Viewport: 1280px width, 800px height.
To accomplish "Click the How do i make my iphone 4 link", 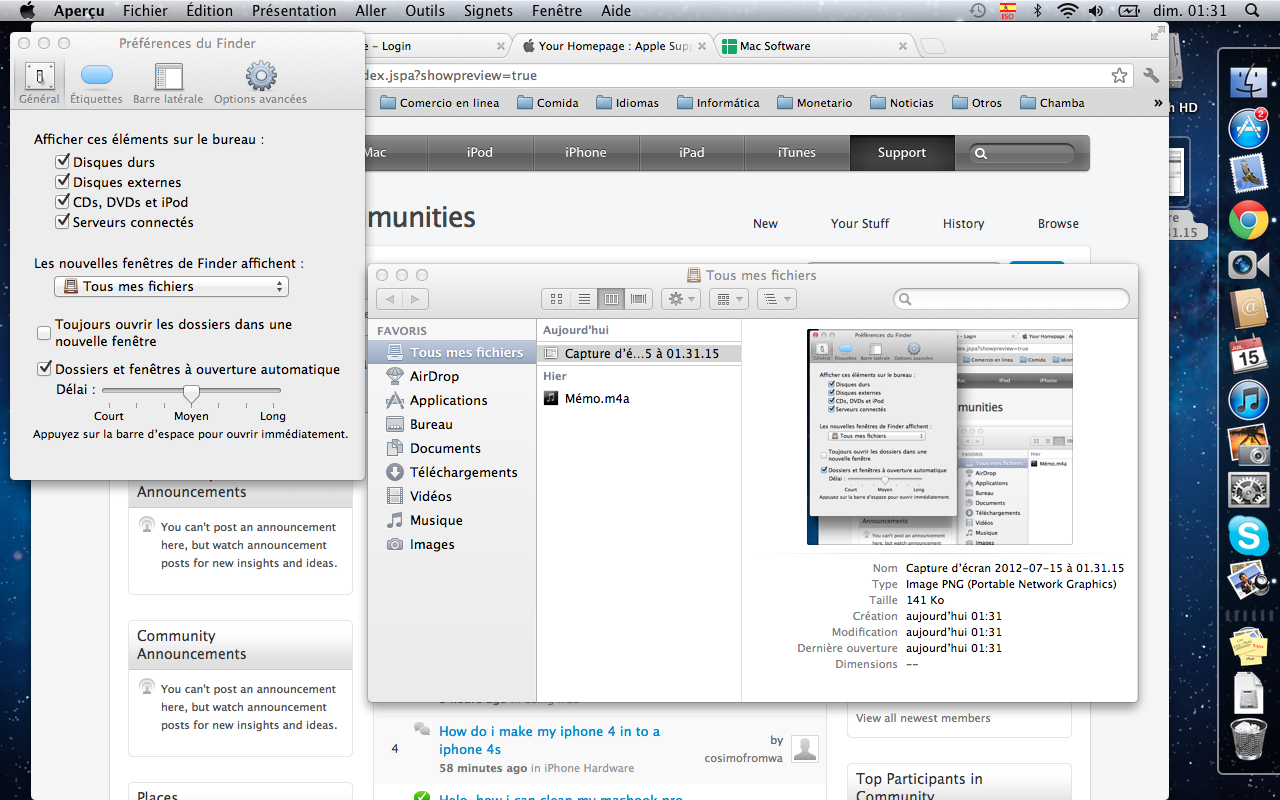I will [549, 740].
